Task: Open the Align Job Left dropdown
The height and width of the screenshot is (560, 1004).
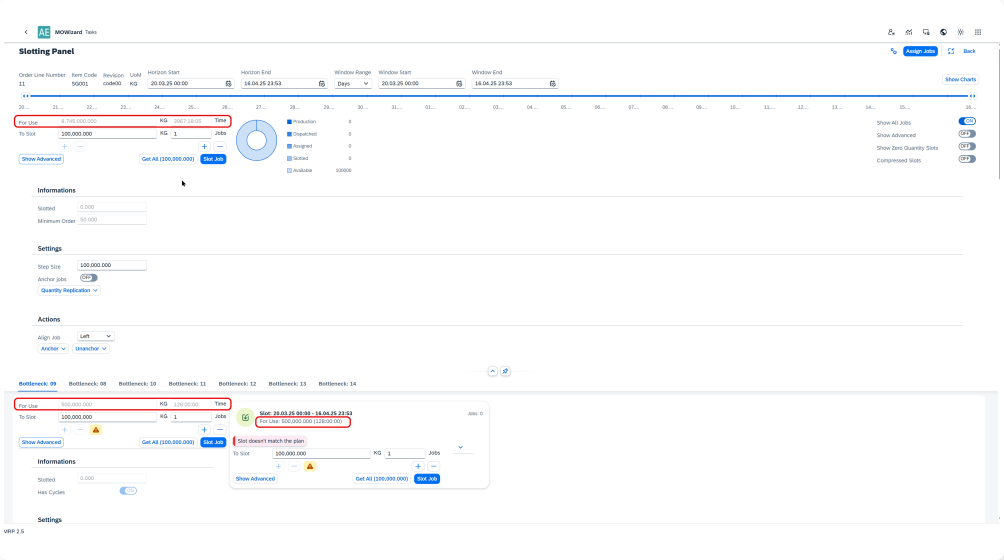Action: click(96, 336)
